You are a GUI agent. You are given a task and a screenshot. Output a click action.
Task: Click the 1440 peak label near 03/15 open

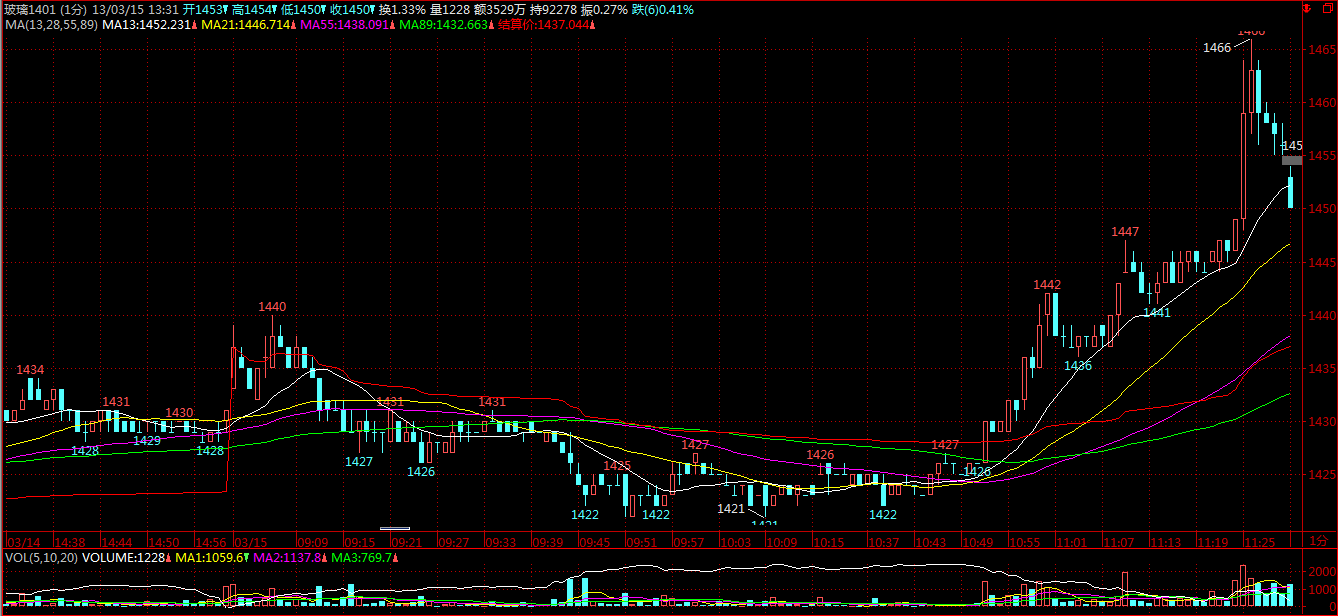272,307
